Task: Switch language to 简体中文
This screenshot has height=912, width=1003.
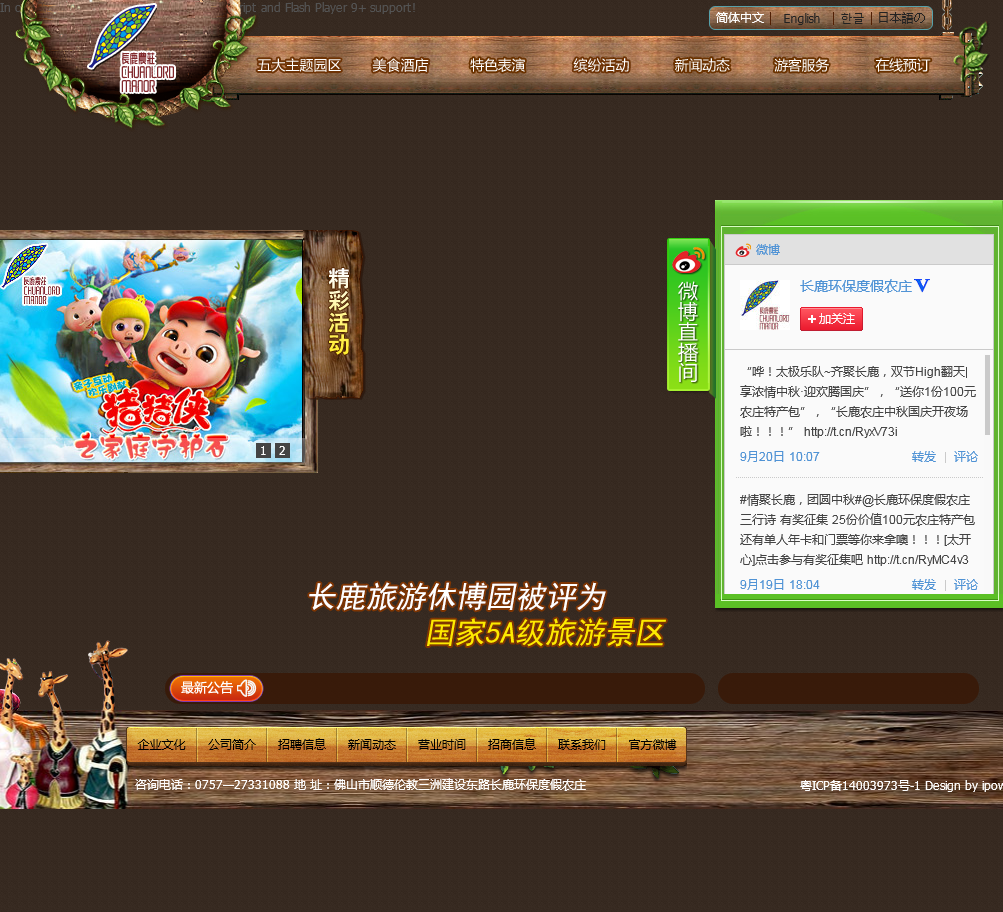Action: click(x=739, y=18)
